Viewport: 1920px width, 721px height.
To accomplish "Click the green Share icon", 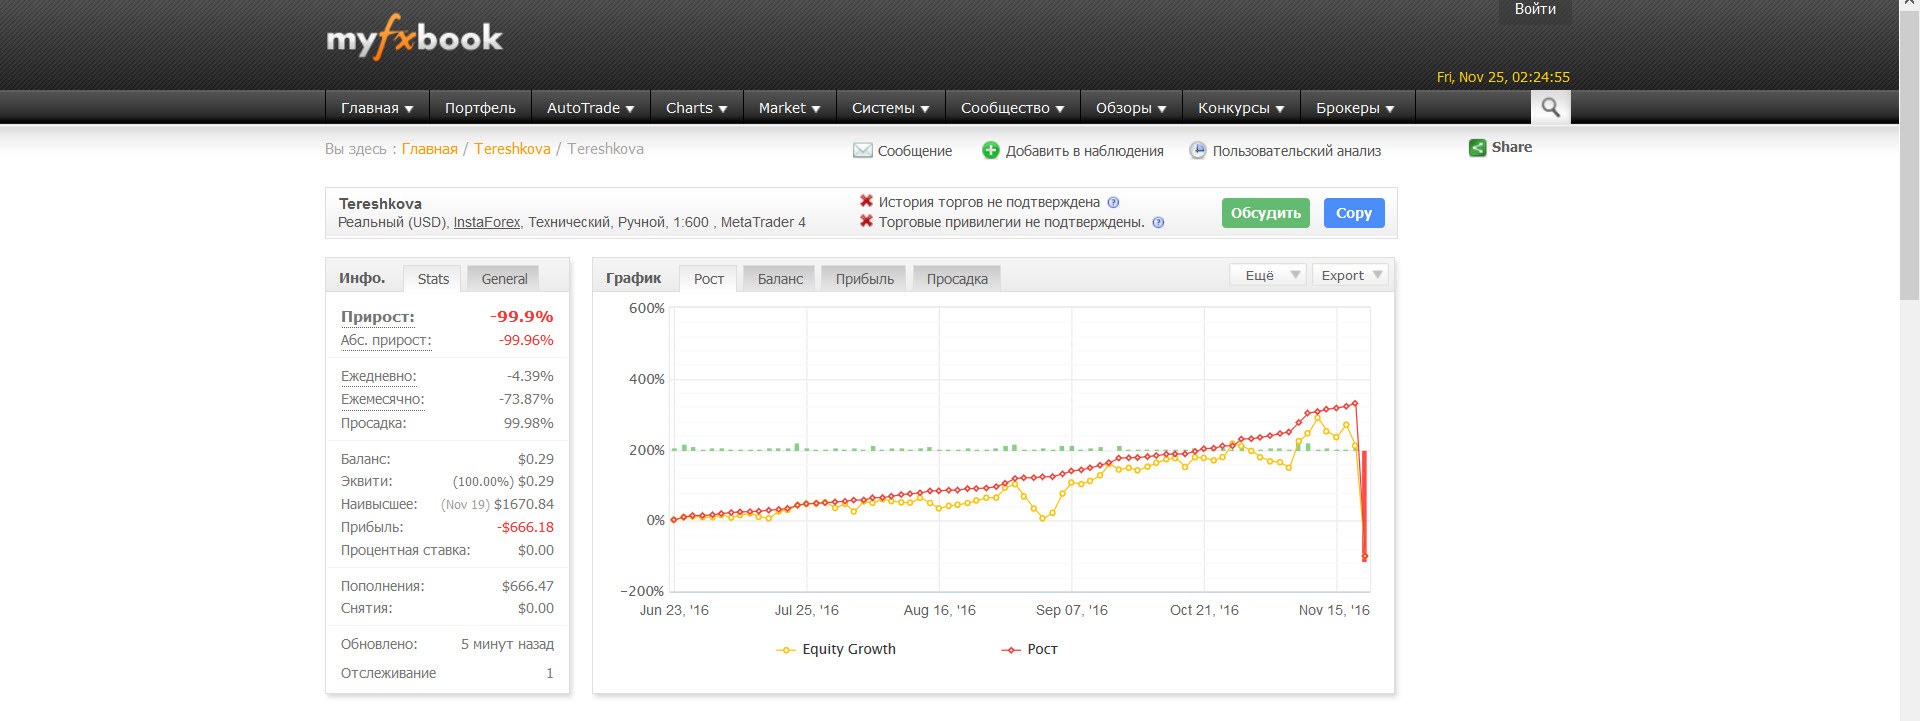I will (x=1477, y=148).
